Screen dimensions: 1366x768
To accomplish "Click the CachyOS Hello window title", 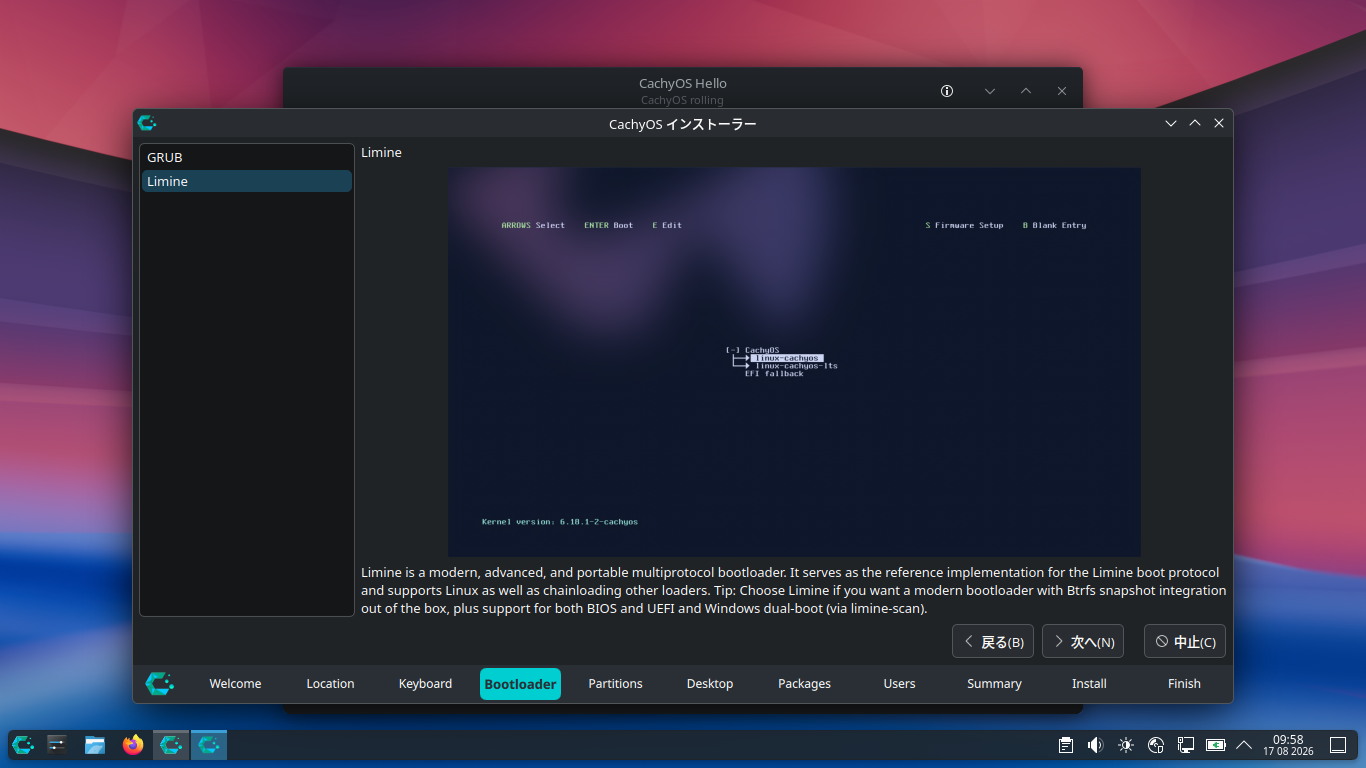I will click(683, 84).
